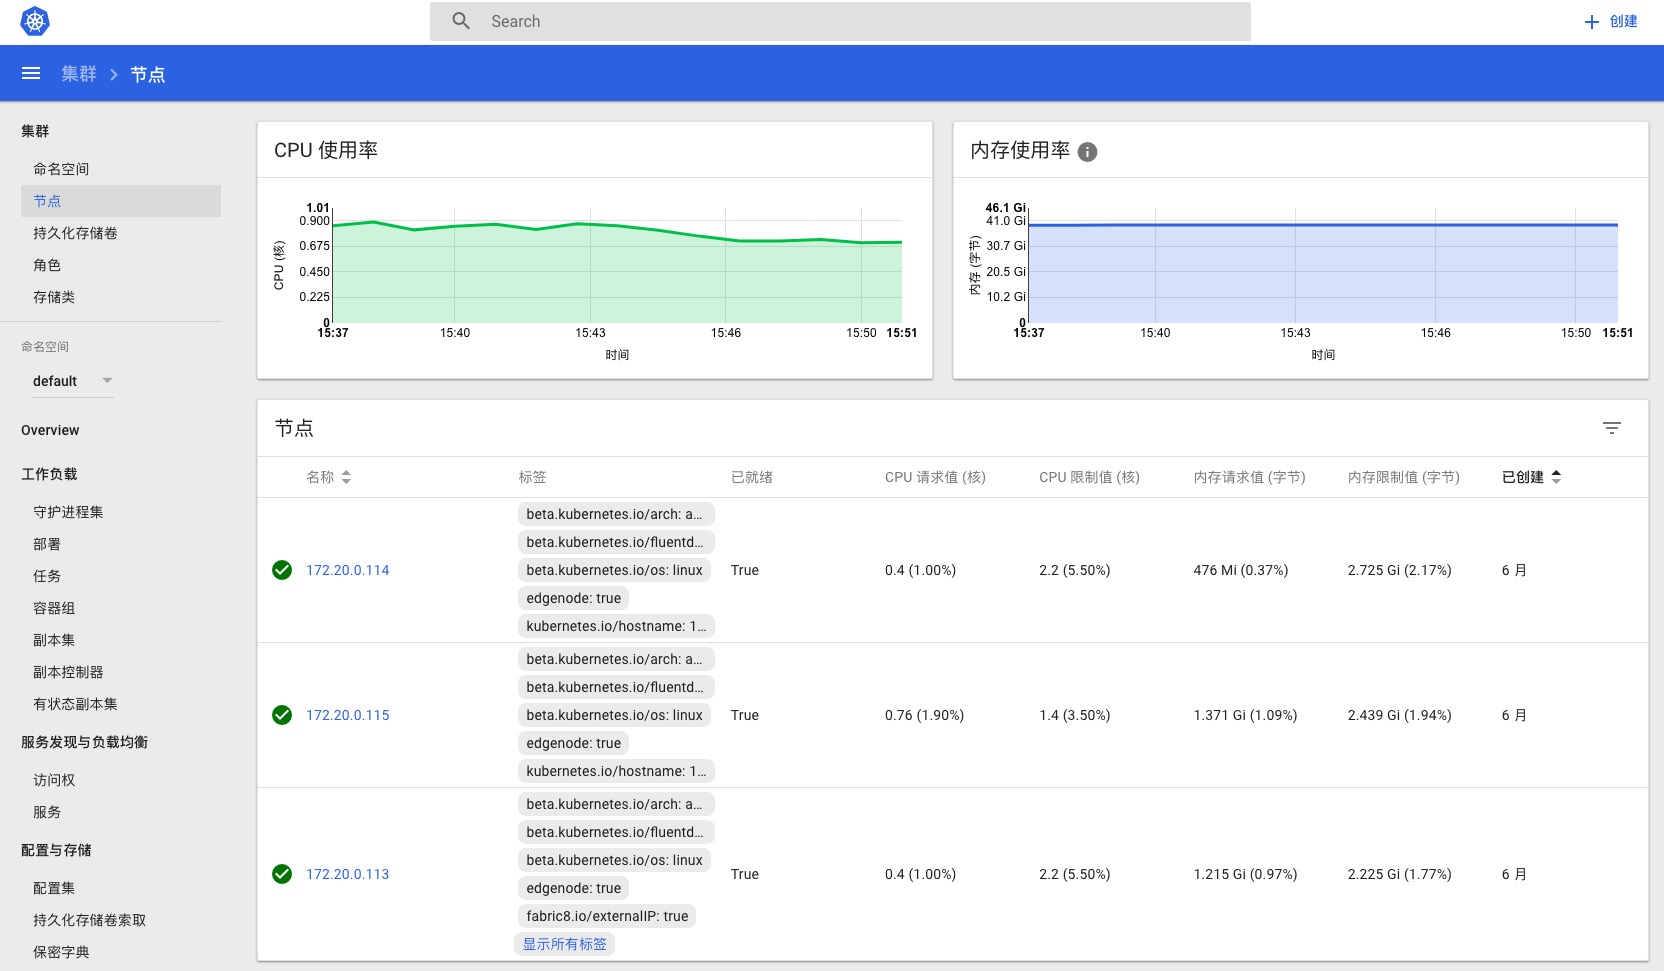Select 持久化存储卷 in the sidebar
Viewport: 1664px width, 971px height.
(78, 232)
